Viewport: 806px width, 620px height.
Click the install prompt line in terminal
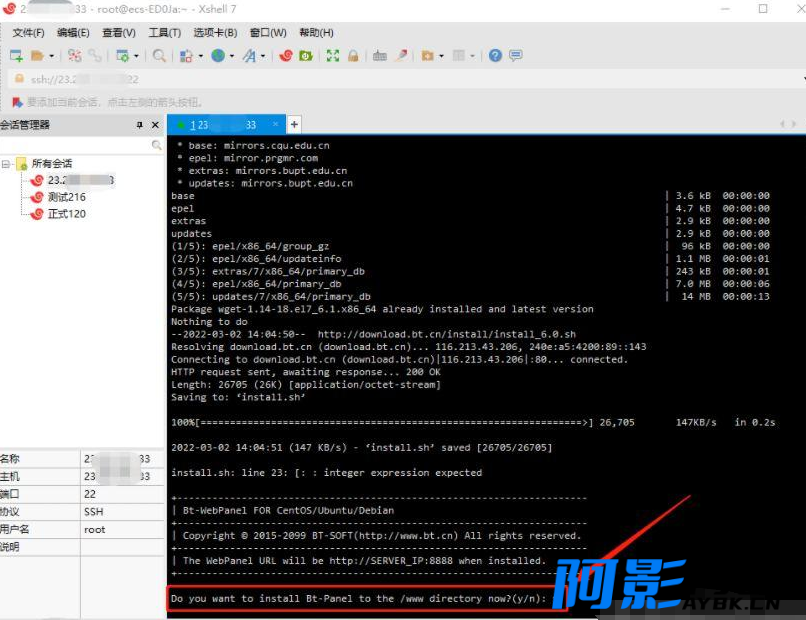(359, 598)
